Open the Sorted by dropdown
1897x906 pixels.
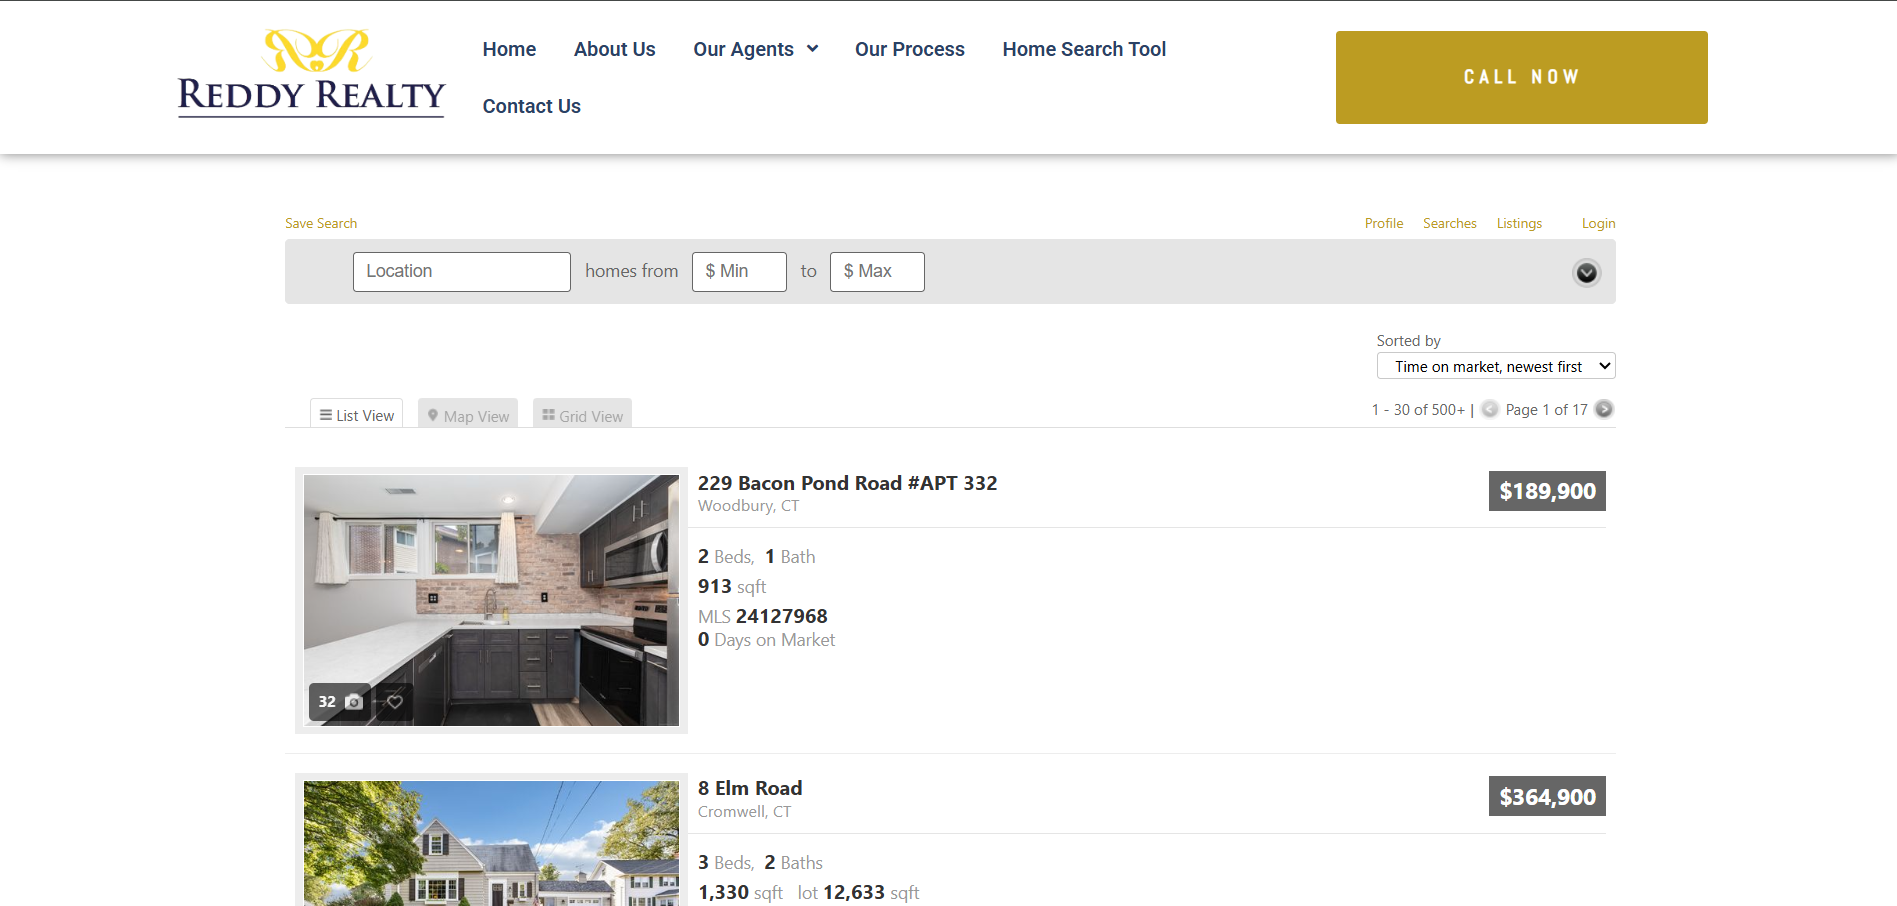[x=1495, y=365]
